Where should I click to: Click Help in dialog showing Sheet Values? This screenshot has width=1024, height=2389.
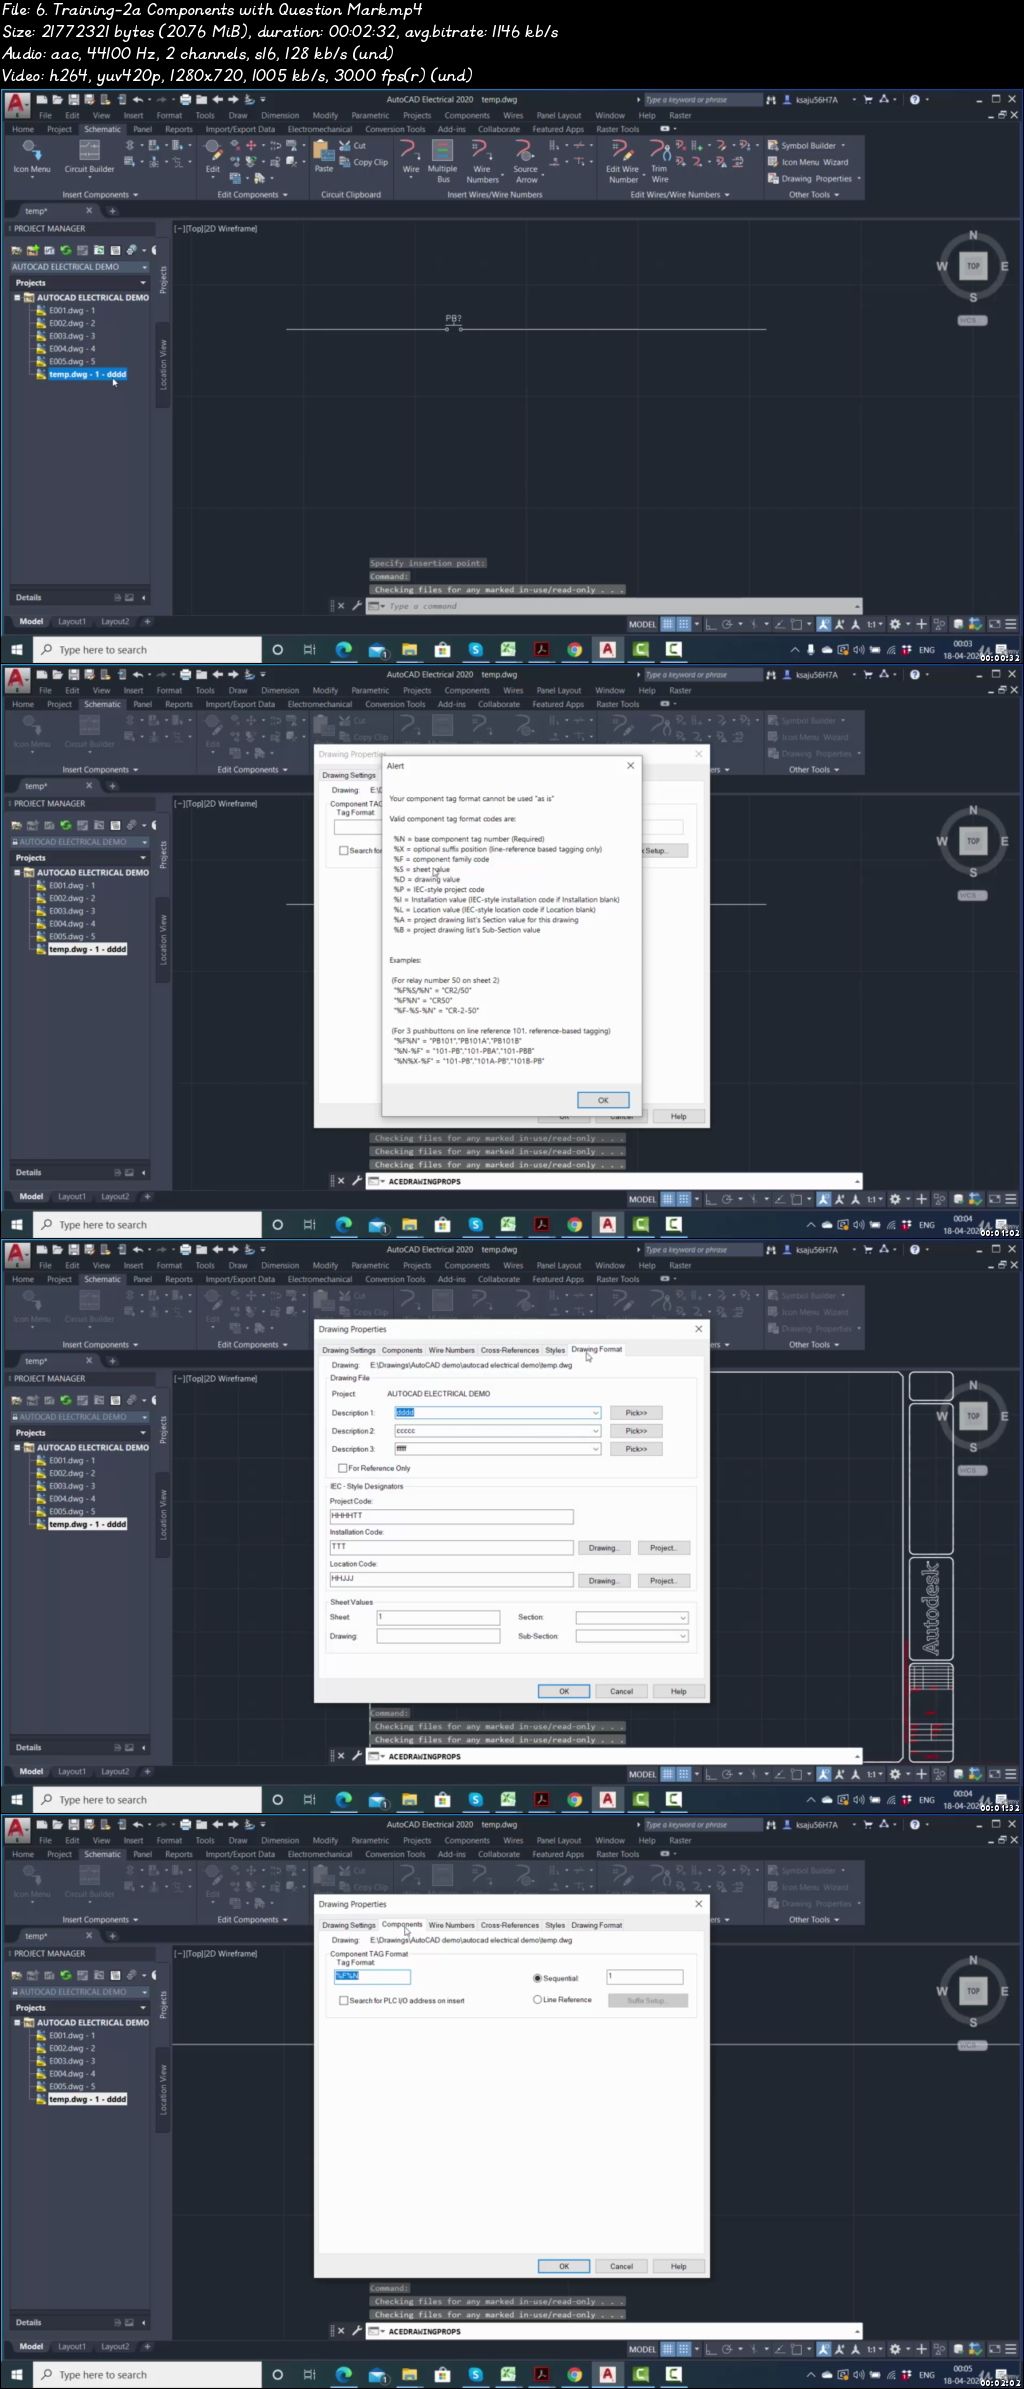pos(679,1691)
